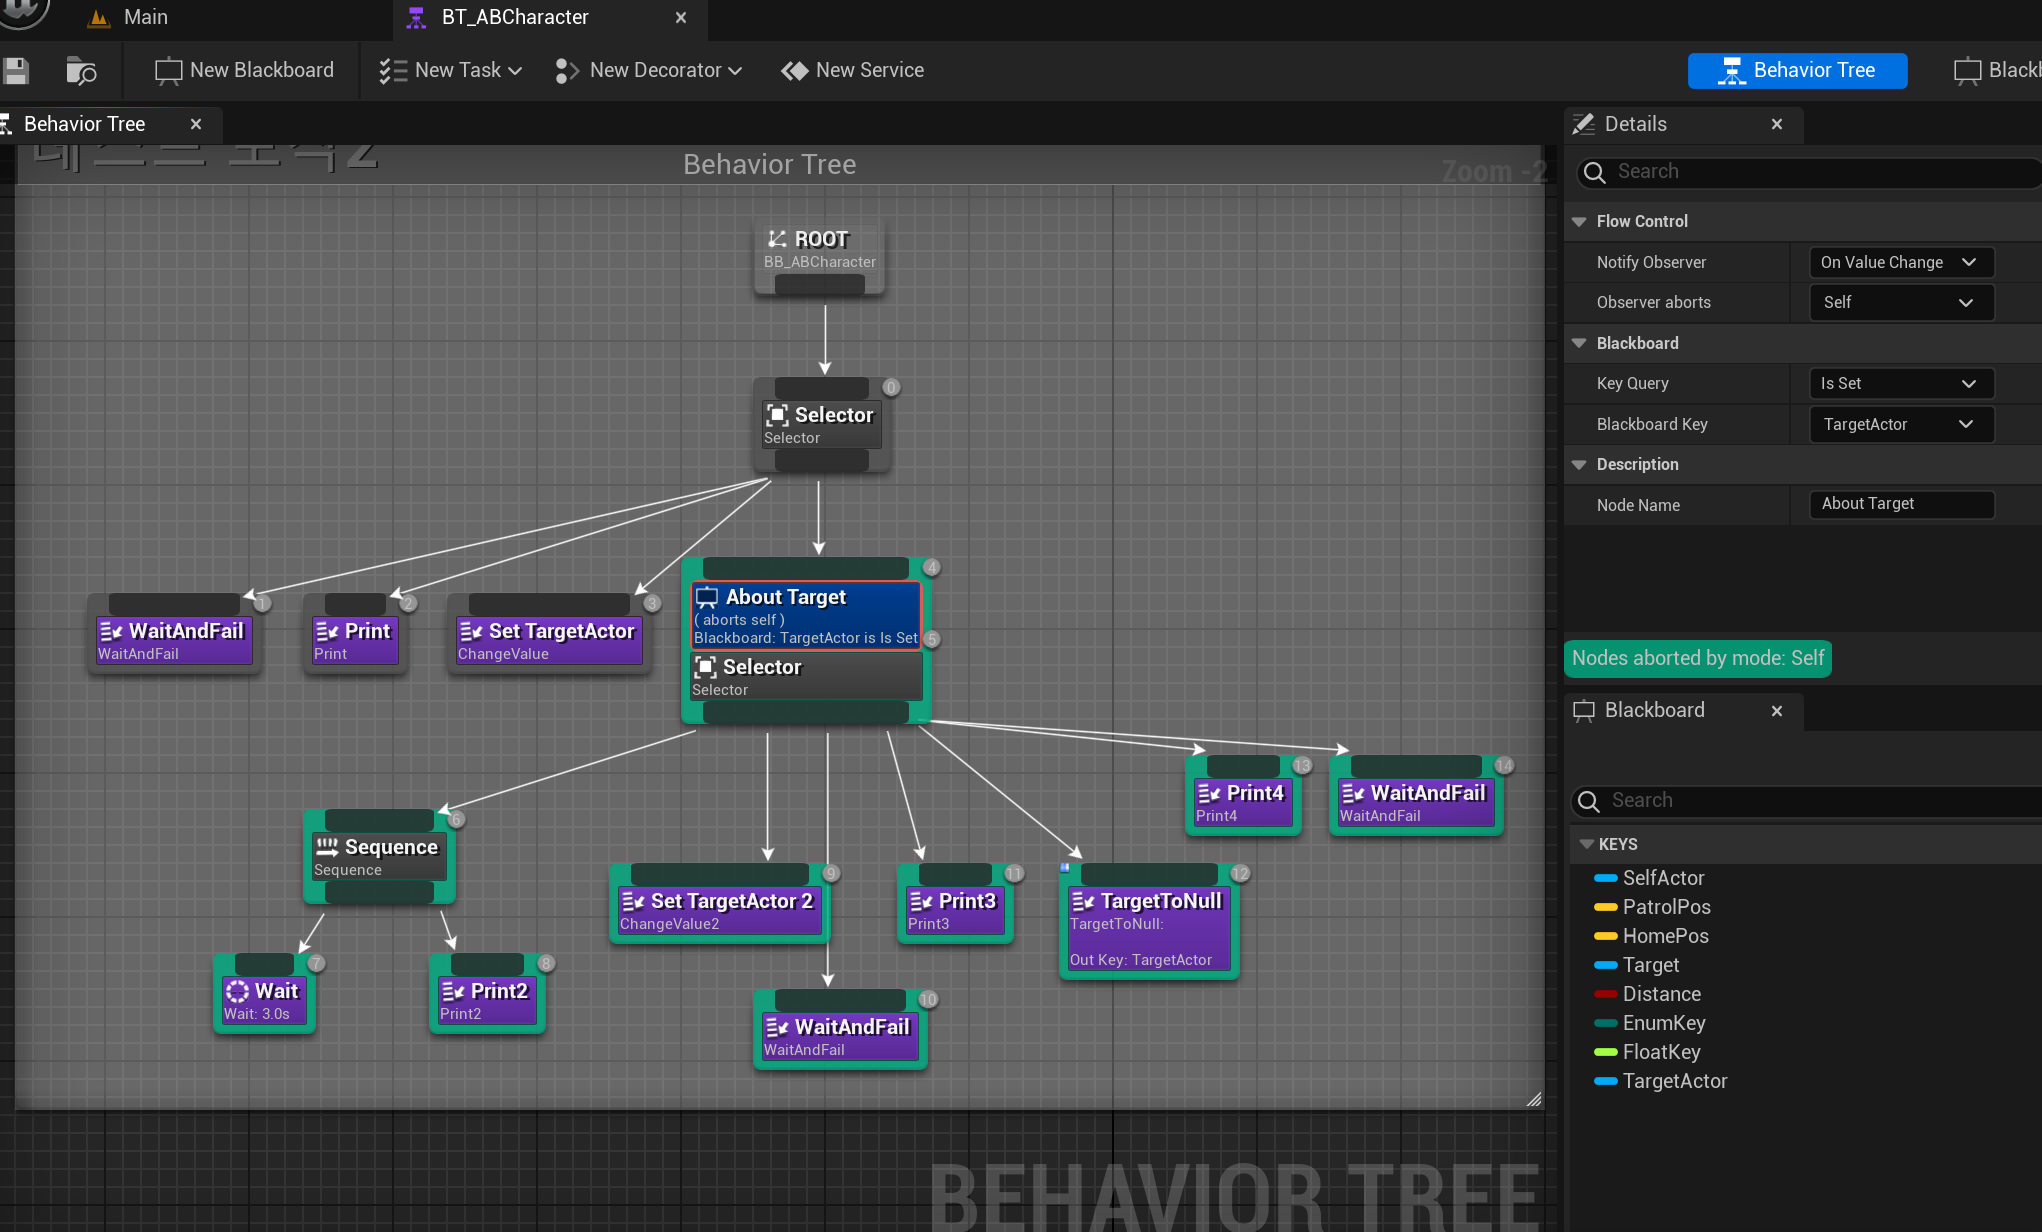Click the About Target decorator node

point(805,615)
